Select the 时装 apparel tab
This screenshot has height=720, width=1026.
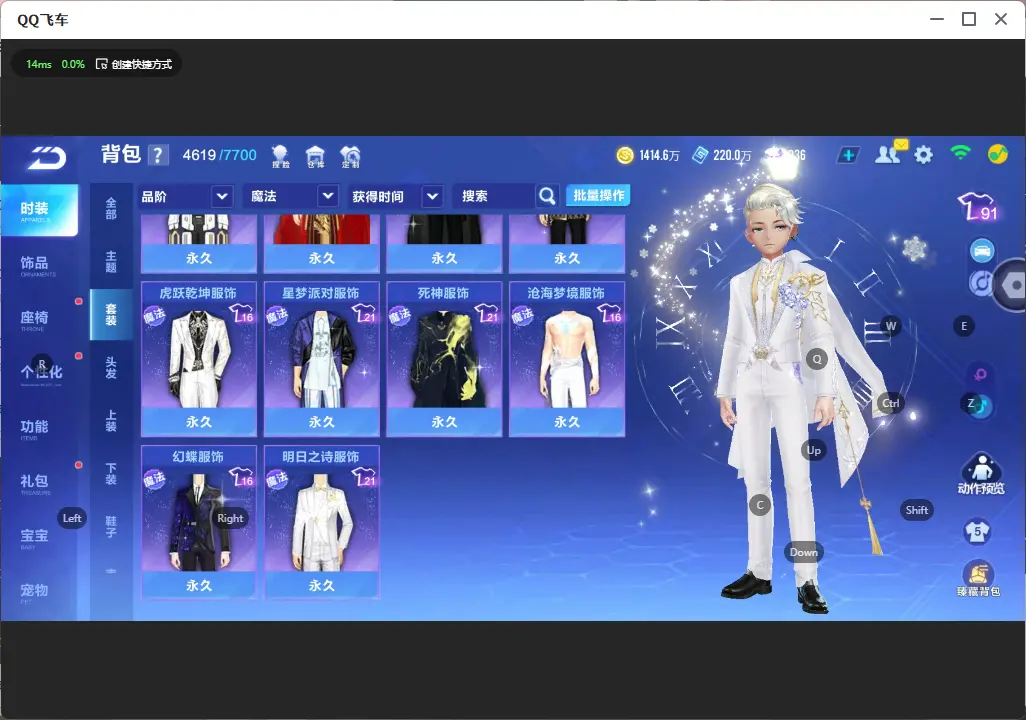[39, 210]
